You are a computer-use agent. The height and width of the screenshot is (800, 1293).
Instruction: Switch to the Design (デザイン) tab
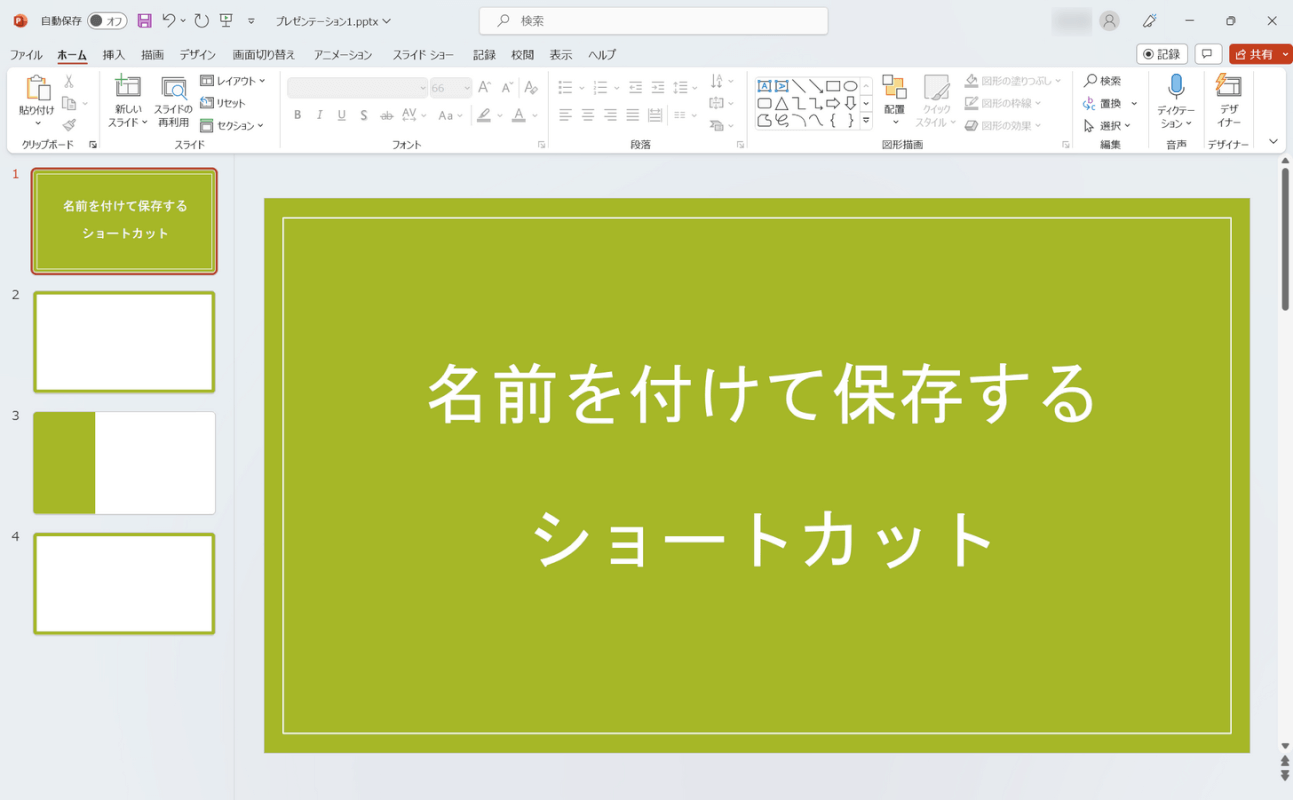pos(198,55)
